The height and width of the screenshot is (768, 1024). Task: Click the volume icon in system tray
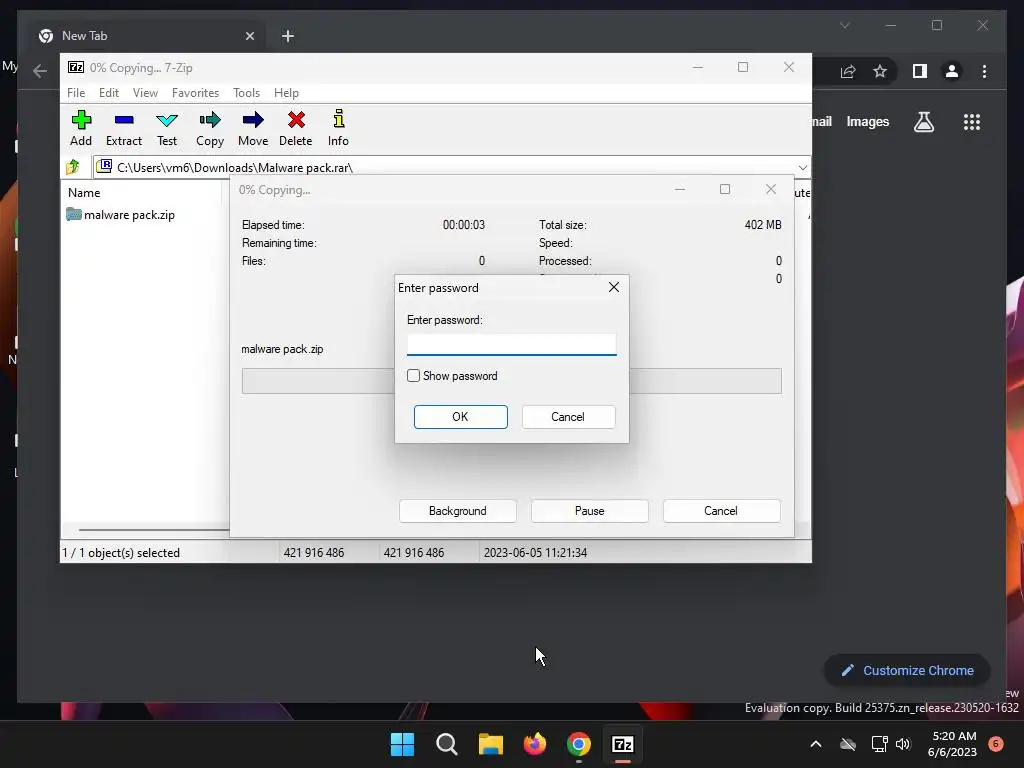coord(903,744)
